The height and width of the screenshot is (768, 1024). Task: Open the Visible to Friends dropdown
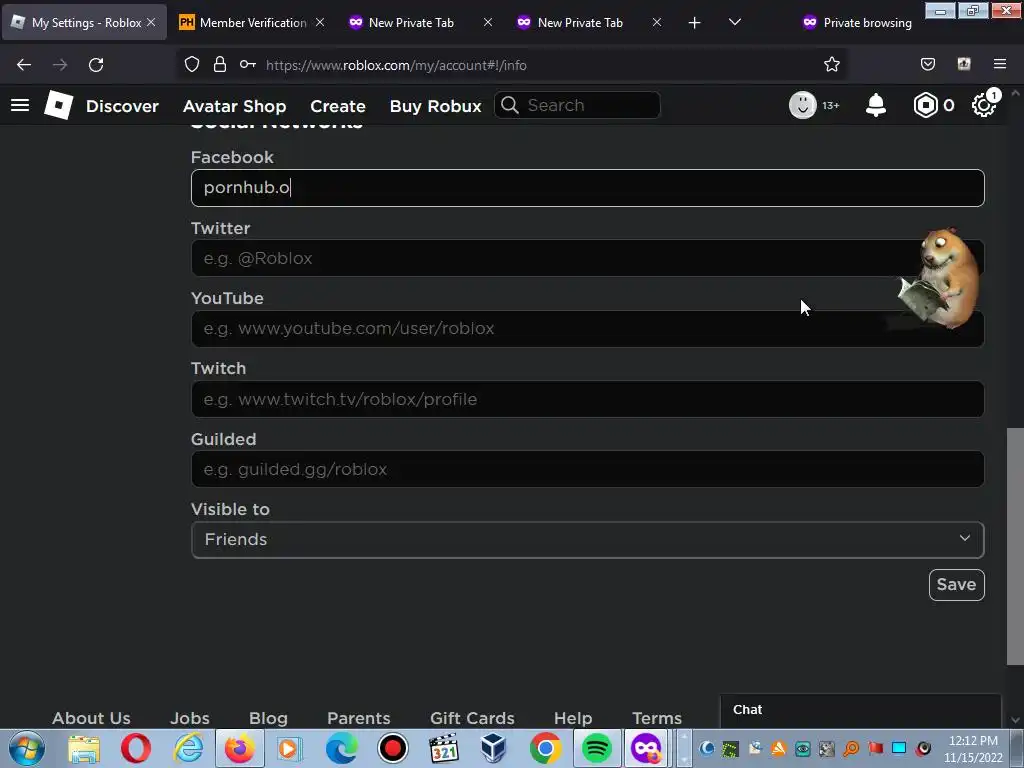point(587,539)
